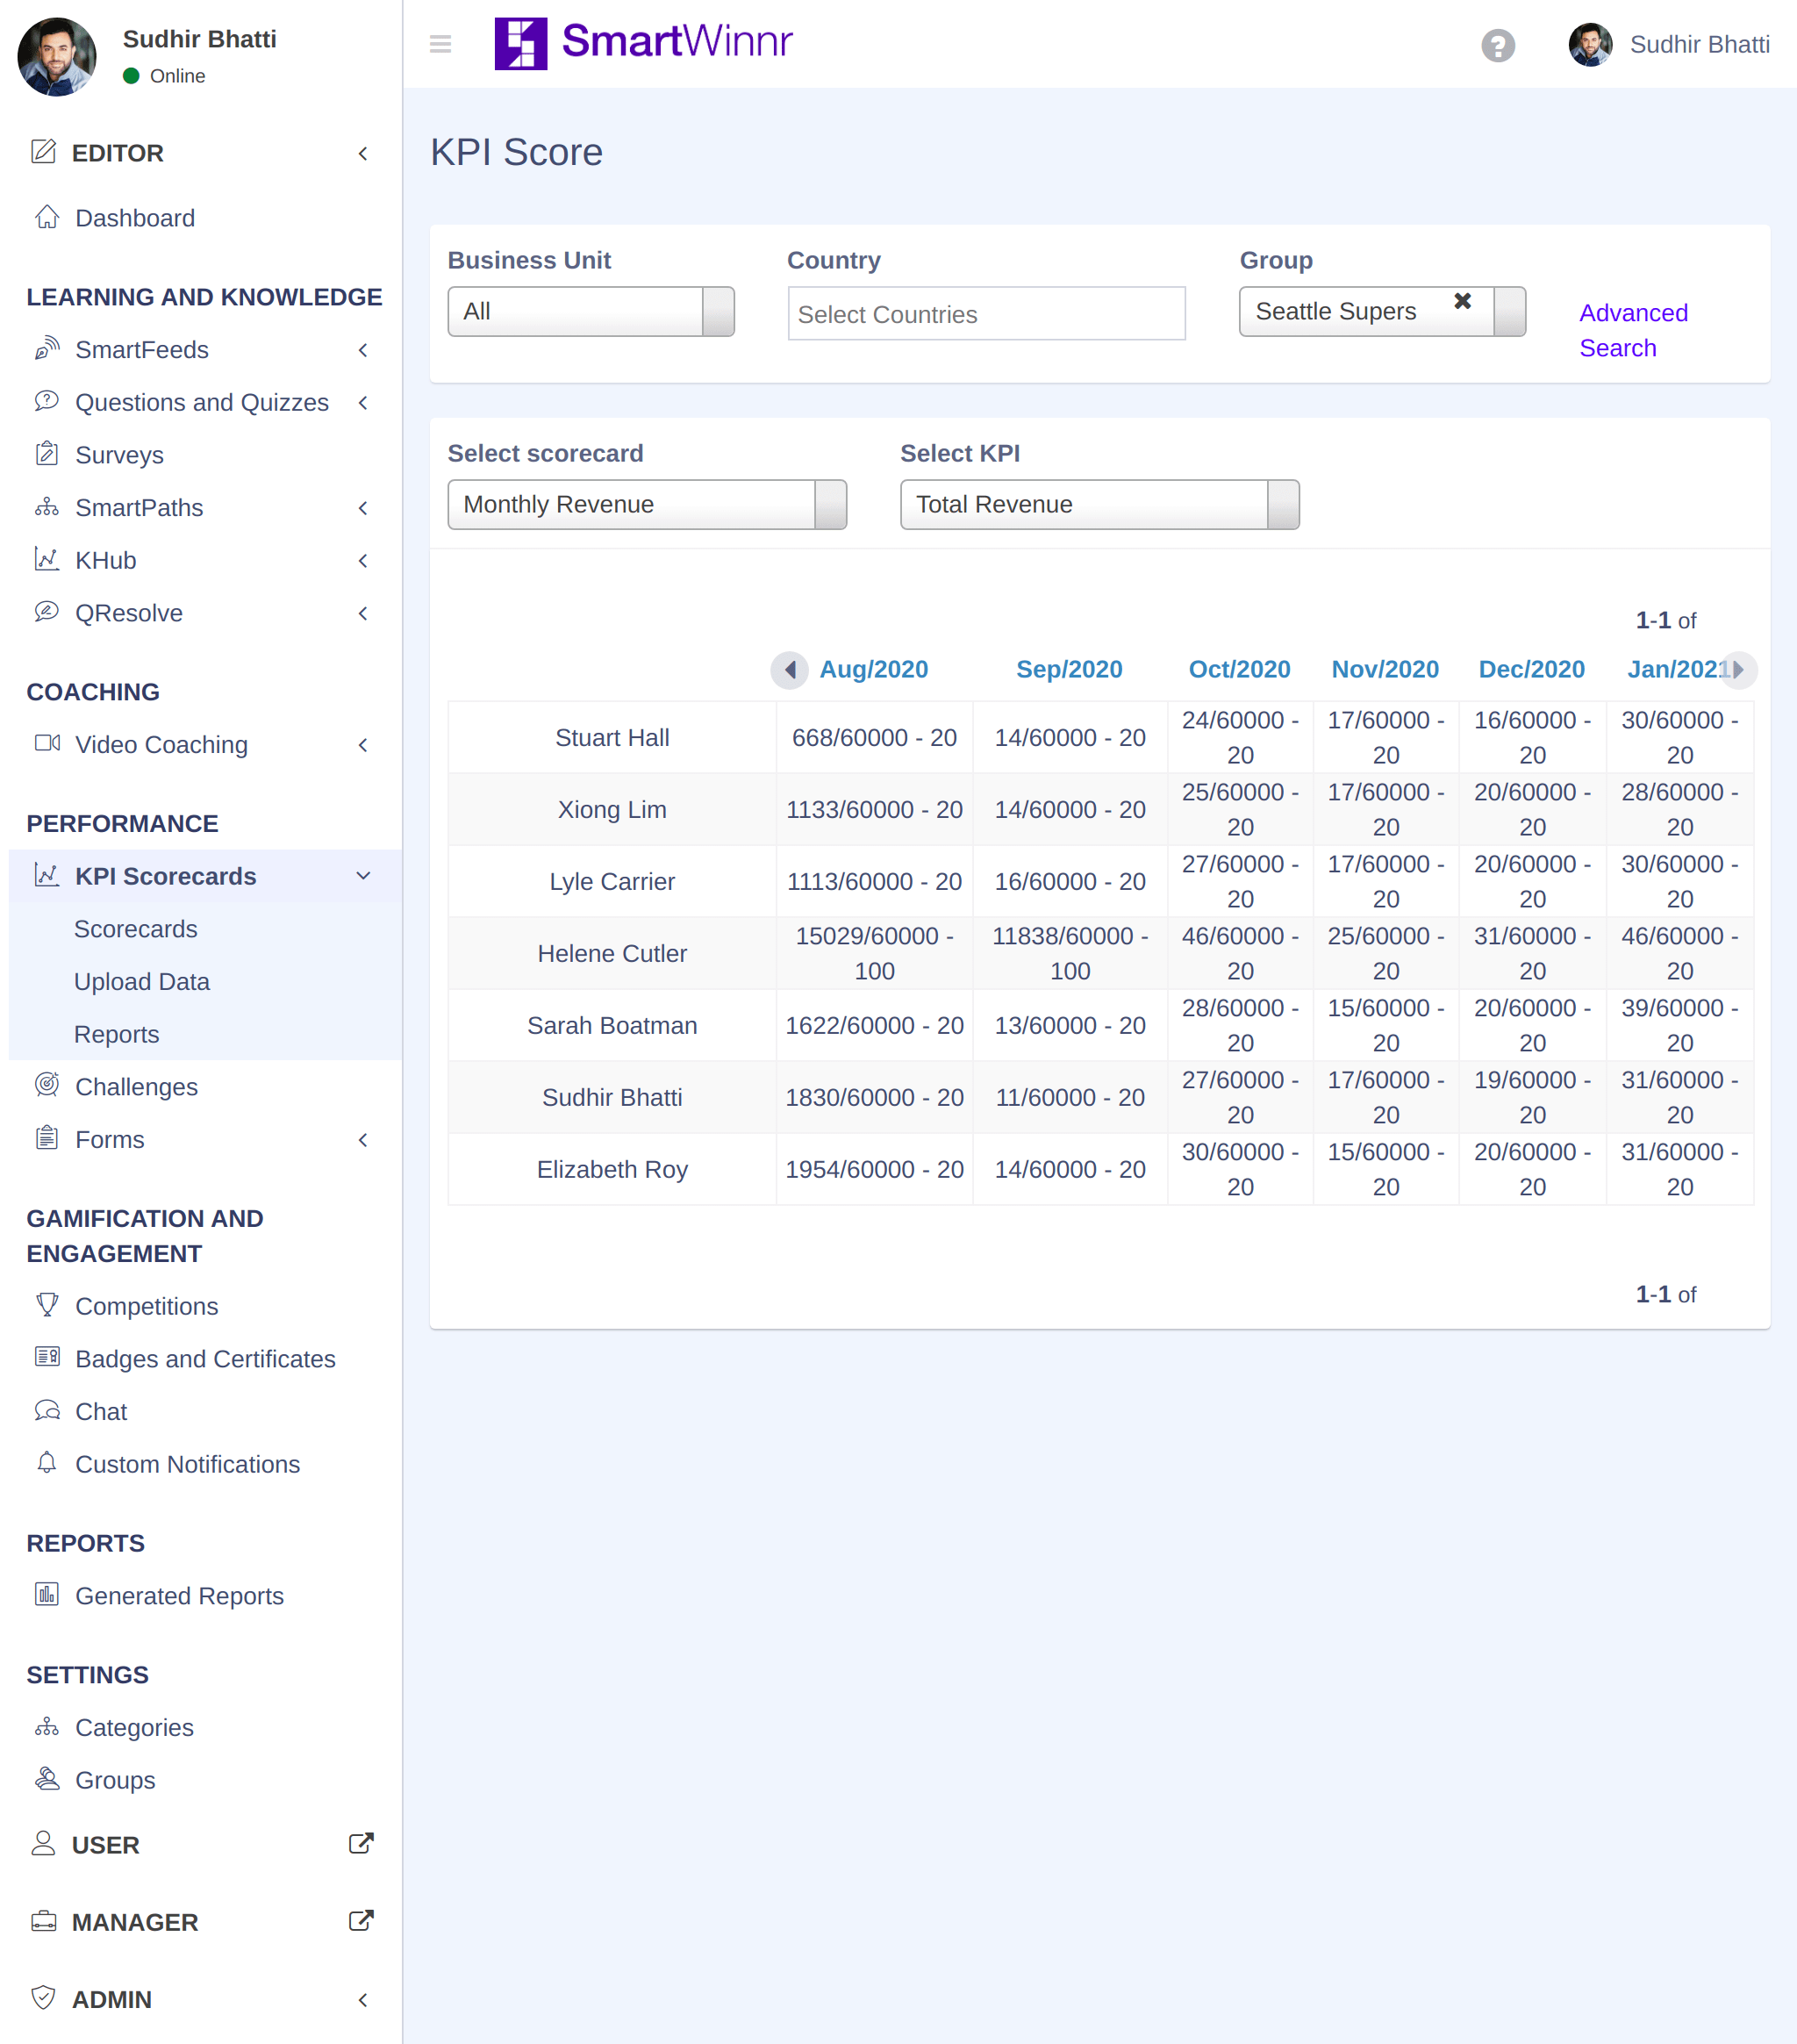This screenshot has height=2044, width=1797.
Task: Expand the QResolve chevron
Action: pyautogui.click(x=363, y=613)
